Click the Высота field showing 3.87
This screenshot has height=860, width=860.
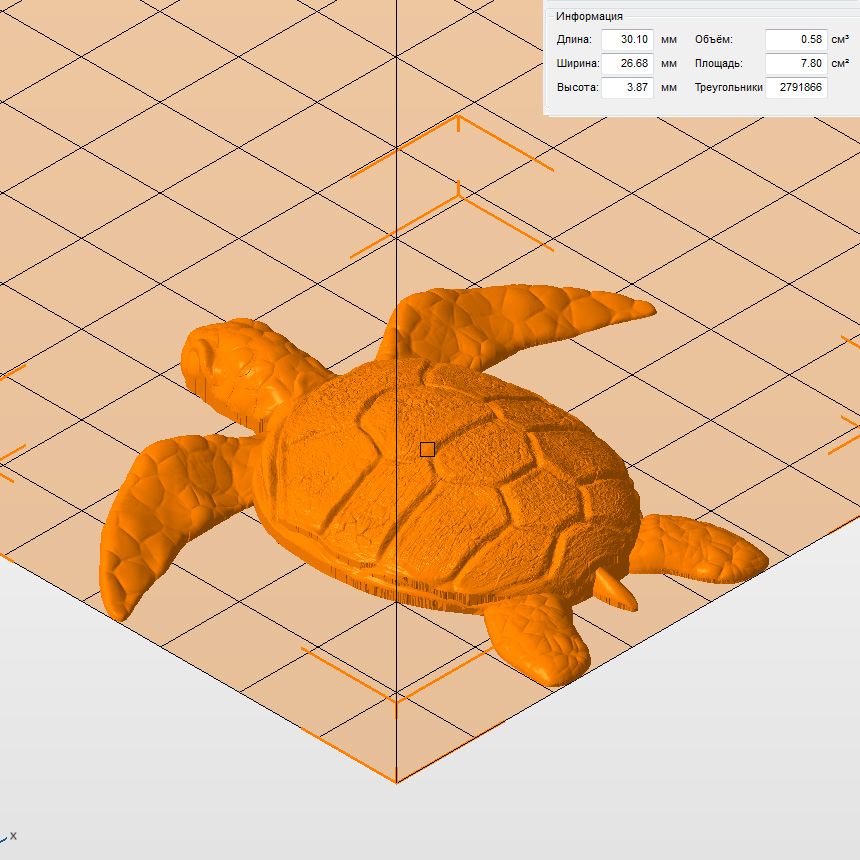(x=627, y=88)
